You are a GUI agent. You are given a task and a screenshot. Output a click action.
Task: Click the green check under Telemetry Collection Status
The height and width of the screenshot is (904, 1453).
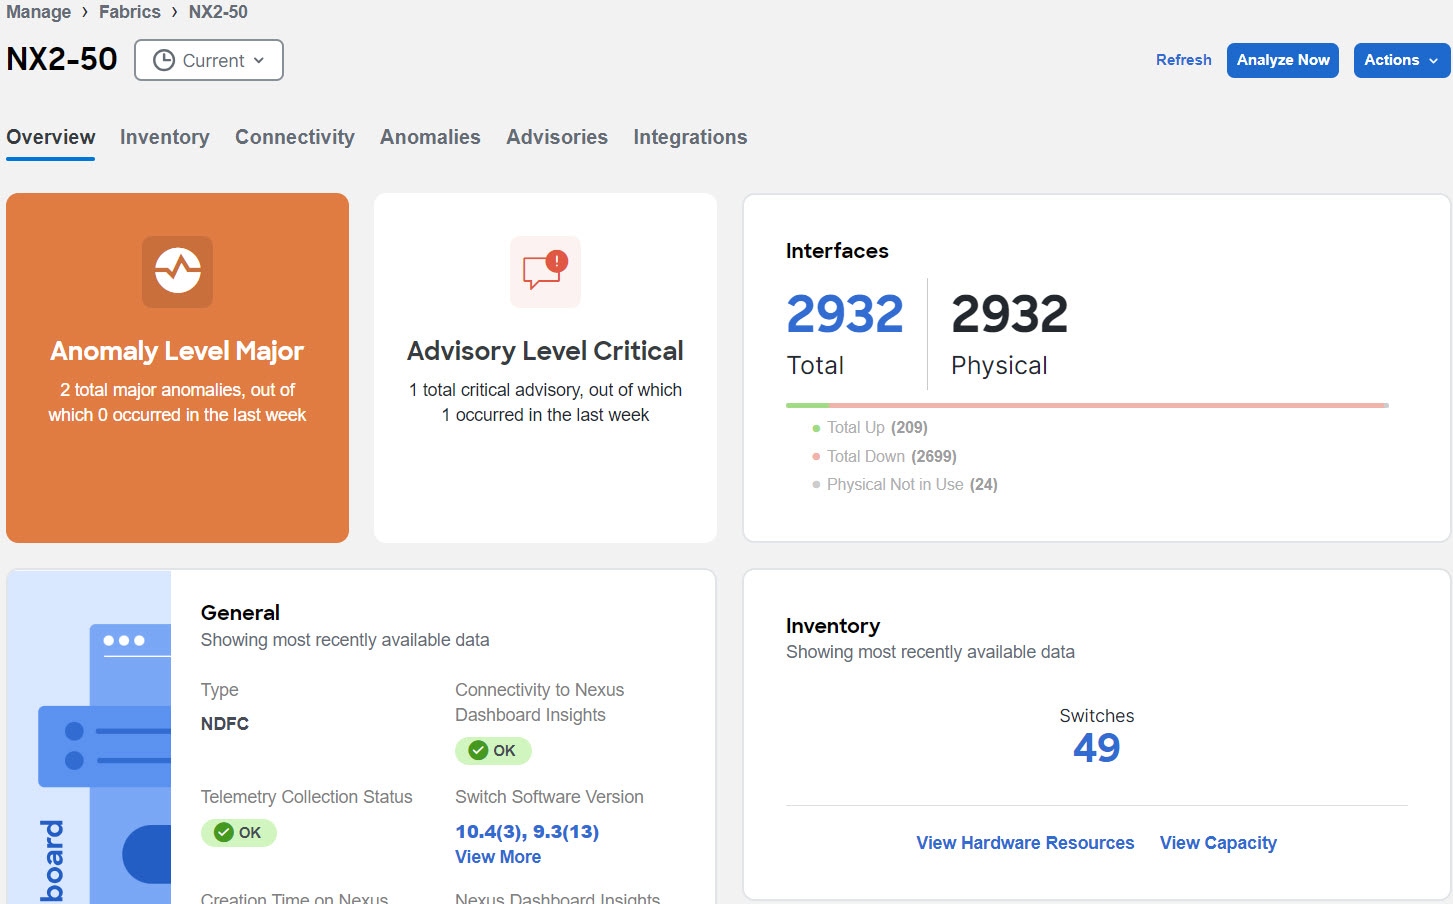(x=224, y=832)
